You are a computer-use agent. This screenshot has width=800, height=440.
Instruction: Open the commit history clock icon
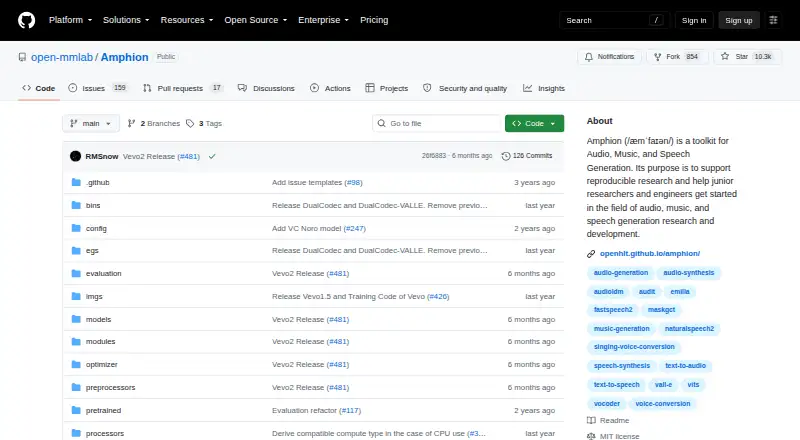pos(506,156)
